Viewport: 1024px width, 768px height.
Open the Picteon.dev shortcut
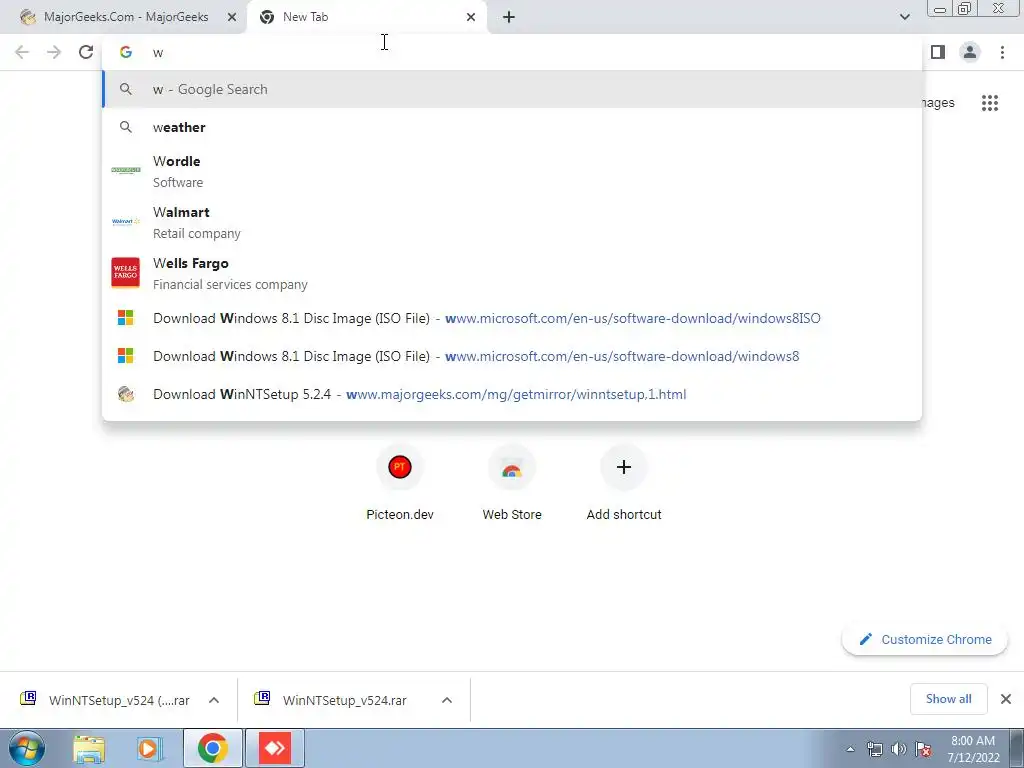click(x=400, y=483)
